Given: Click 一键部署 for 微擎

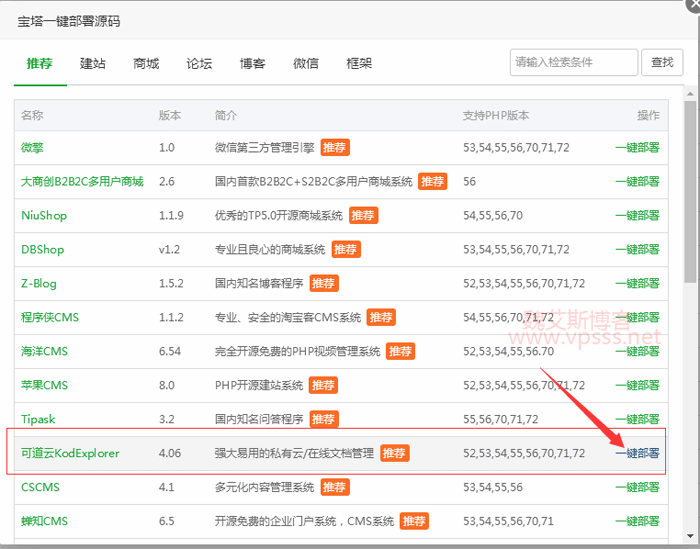Looking at the screenshot, I should click(637, 147).
